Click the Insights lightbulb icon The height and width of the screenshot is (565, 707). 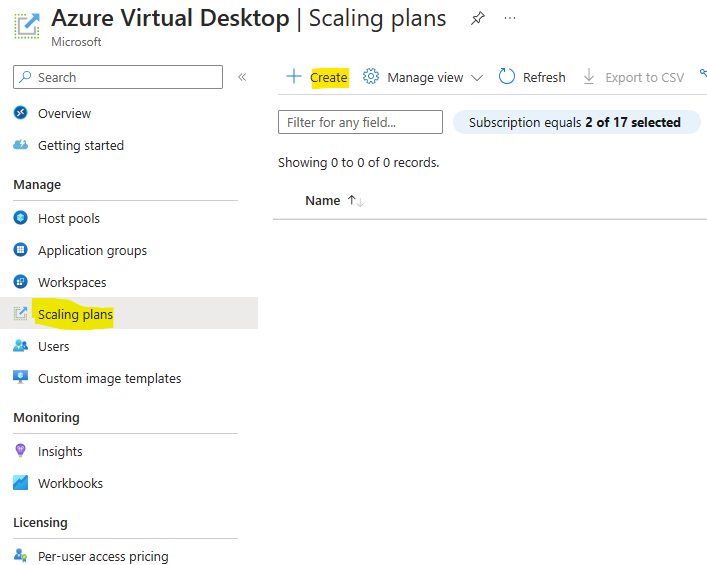20,450
